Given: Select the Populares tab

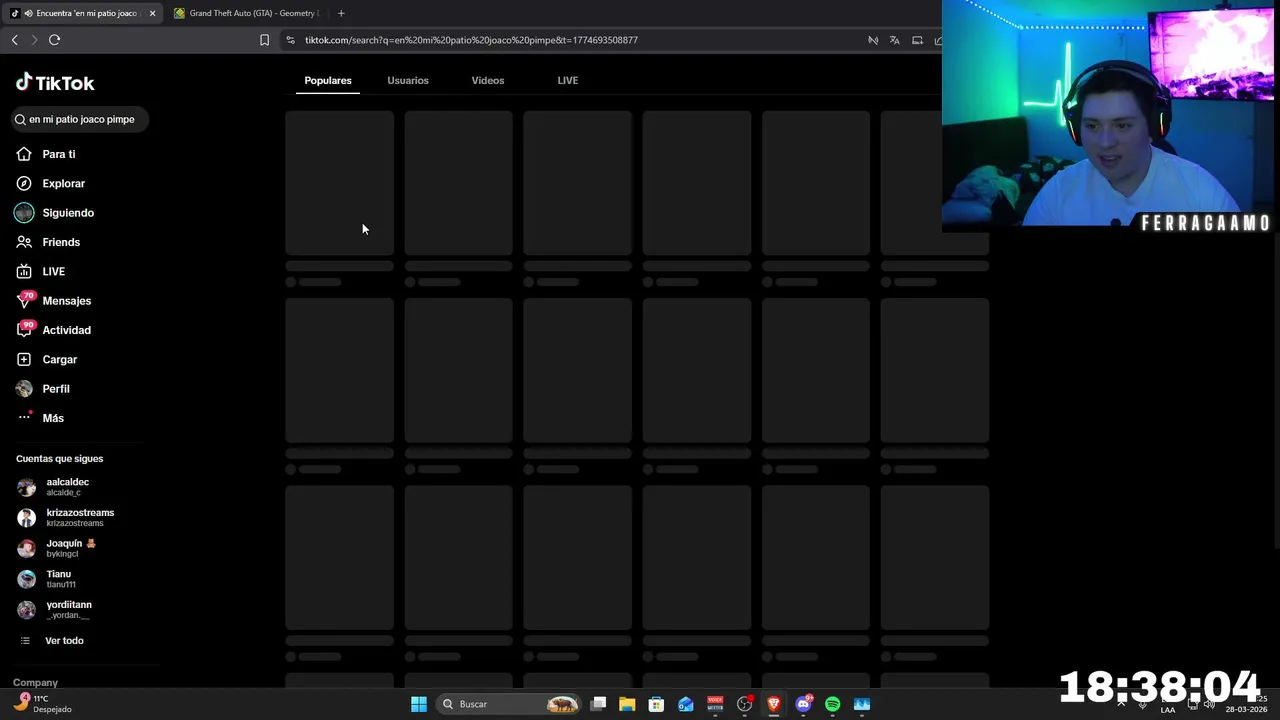Looking at the screenshot, I should click(x=328, y=80).
